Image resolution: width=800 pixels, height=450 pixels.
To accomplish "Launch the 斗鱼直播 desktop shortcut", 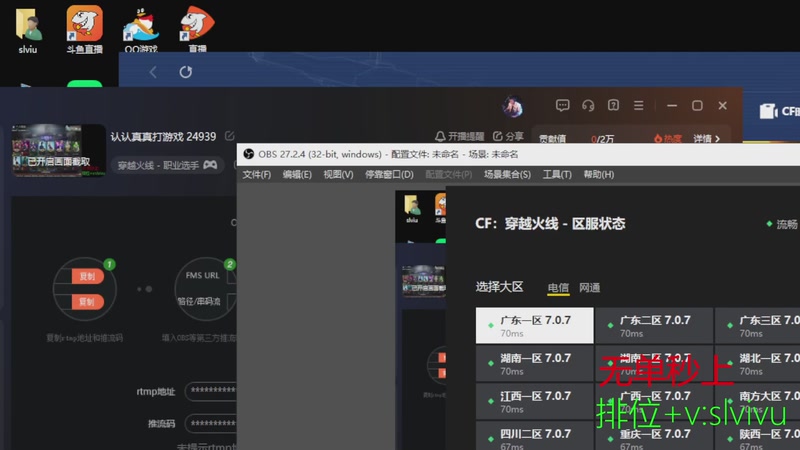I will [x=84, y=30].
